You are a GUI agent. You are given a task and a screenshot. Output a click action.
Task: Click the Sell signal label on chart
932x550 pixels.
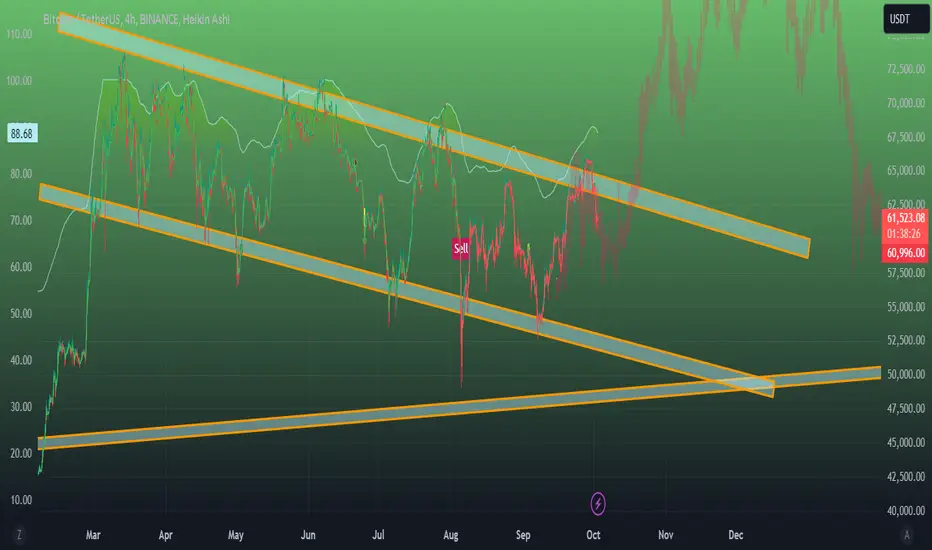tap(461, 248)
